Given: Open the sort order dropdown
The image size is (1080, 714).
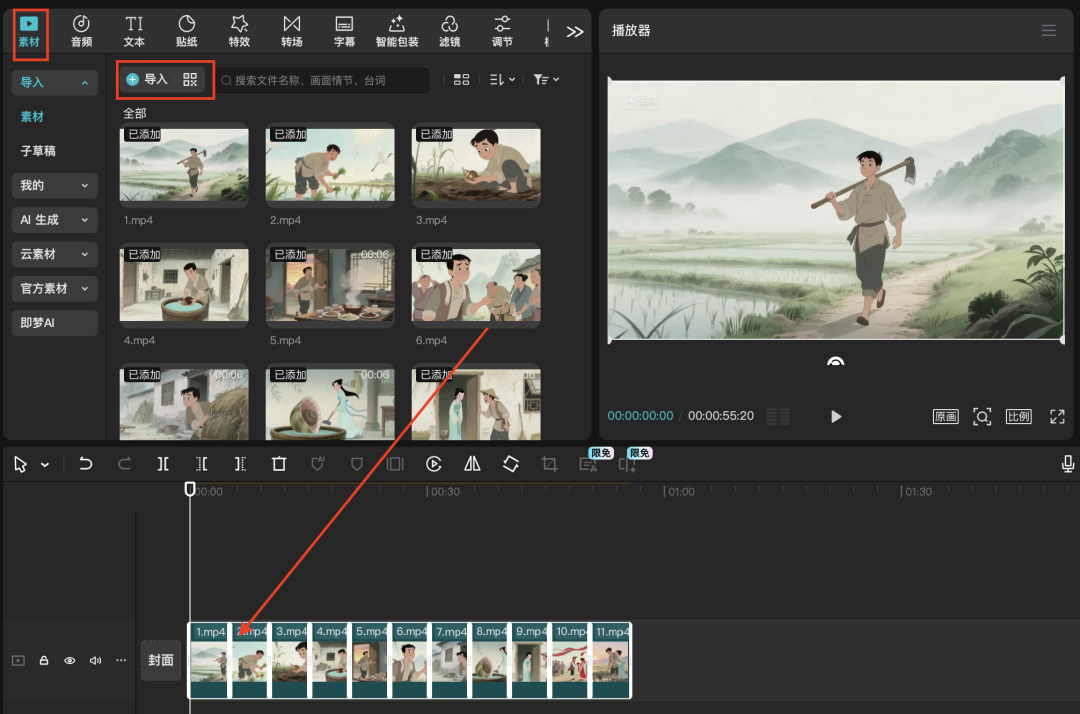Looking at the screenshot, I should [502, 79].
